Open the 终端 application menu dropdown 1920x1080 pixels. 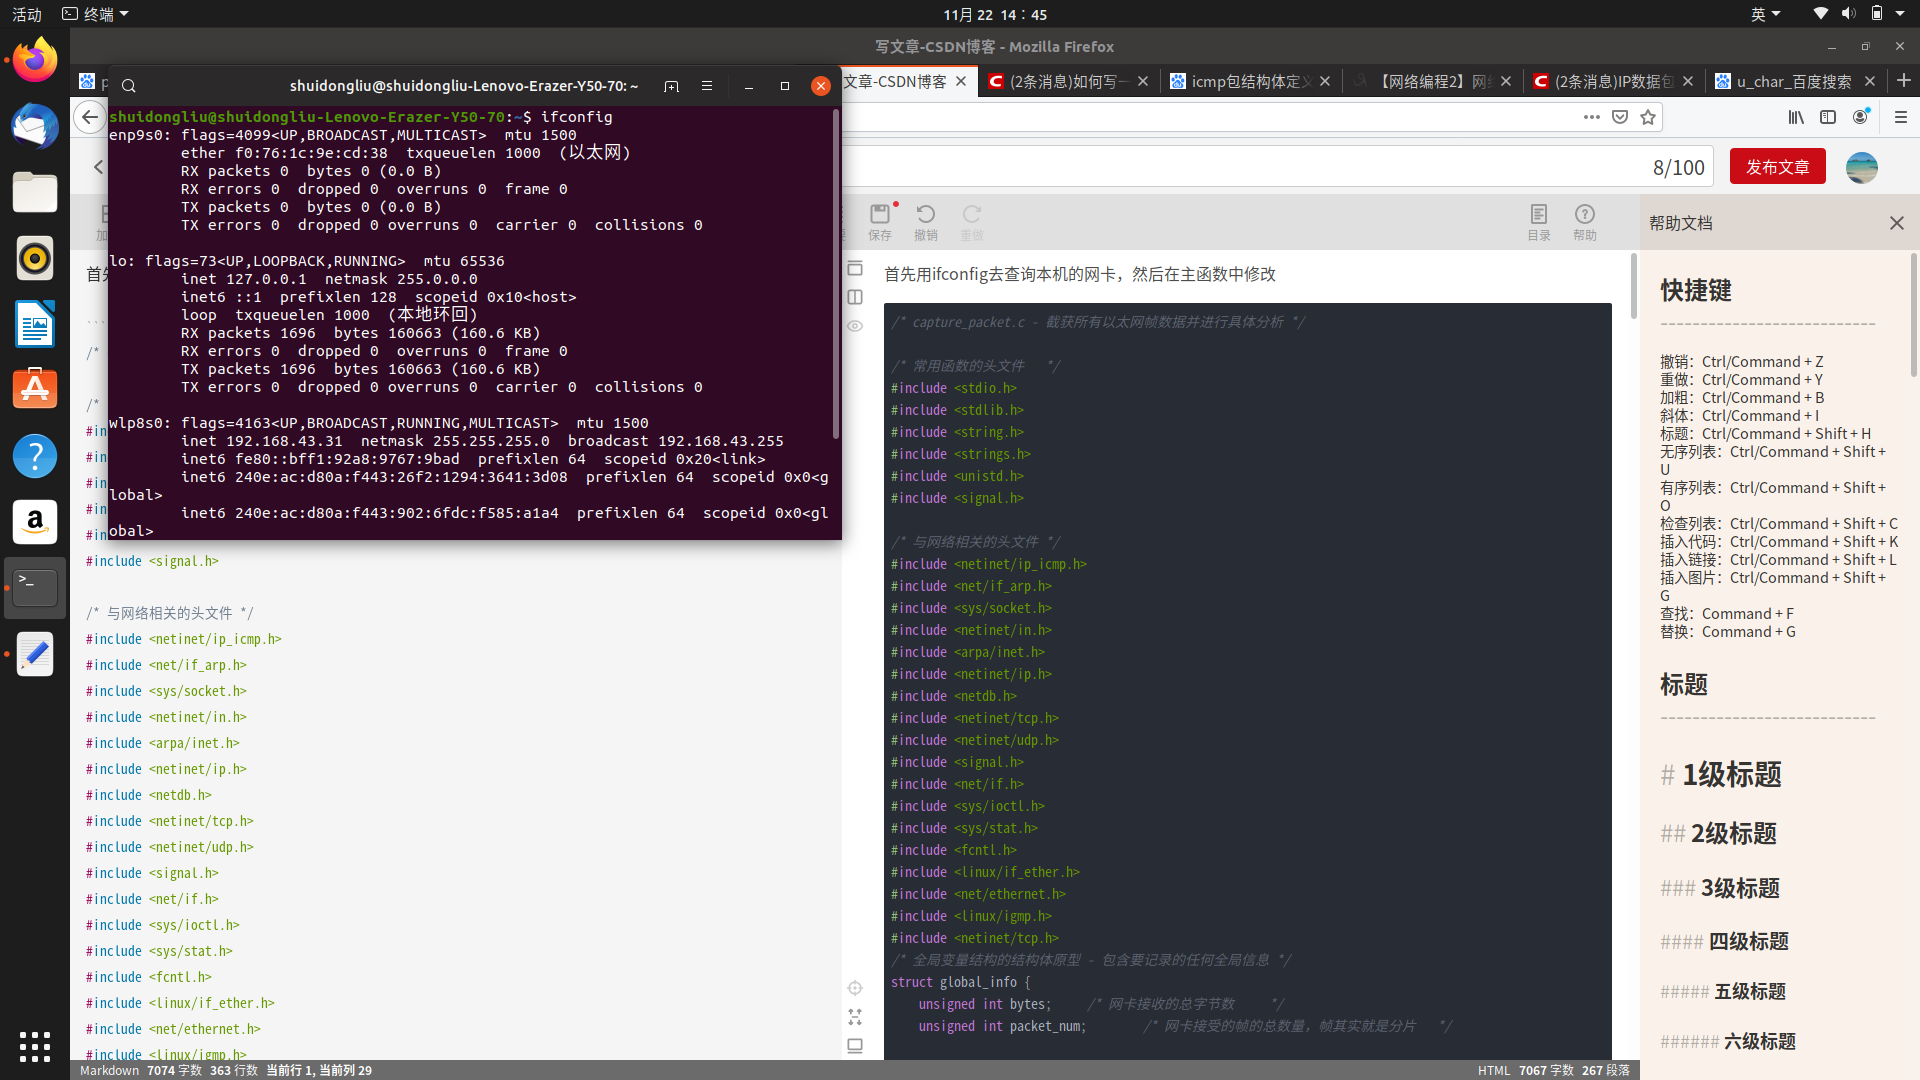tap(95, 14)
